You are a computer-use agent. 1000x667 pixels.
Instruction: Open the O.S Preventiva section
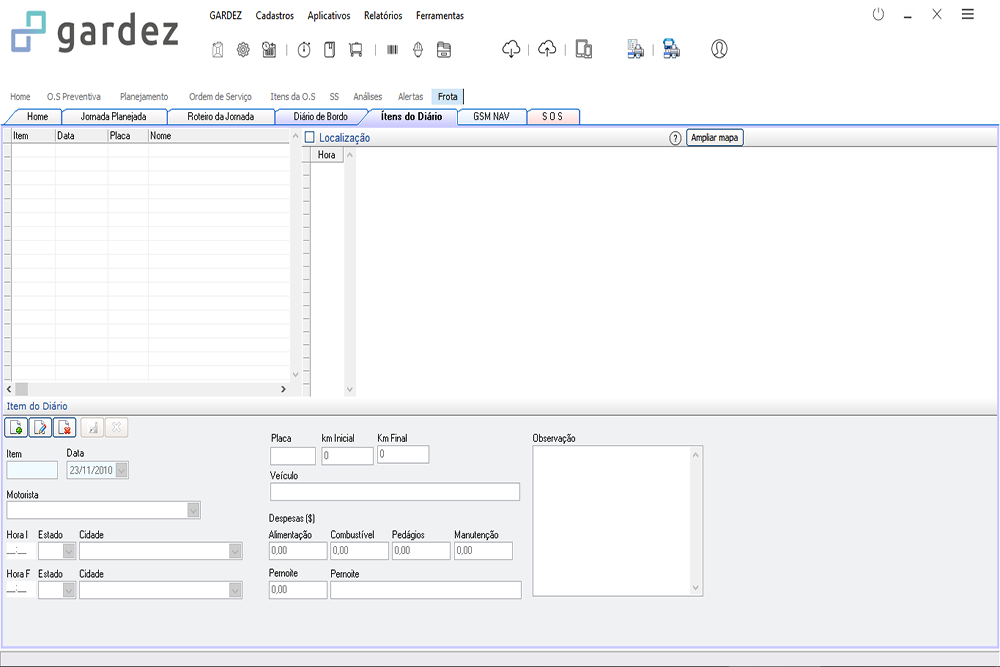point(74,97)
